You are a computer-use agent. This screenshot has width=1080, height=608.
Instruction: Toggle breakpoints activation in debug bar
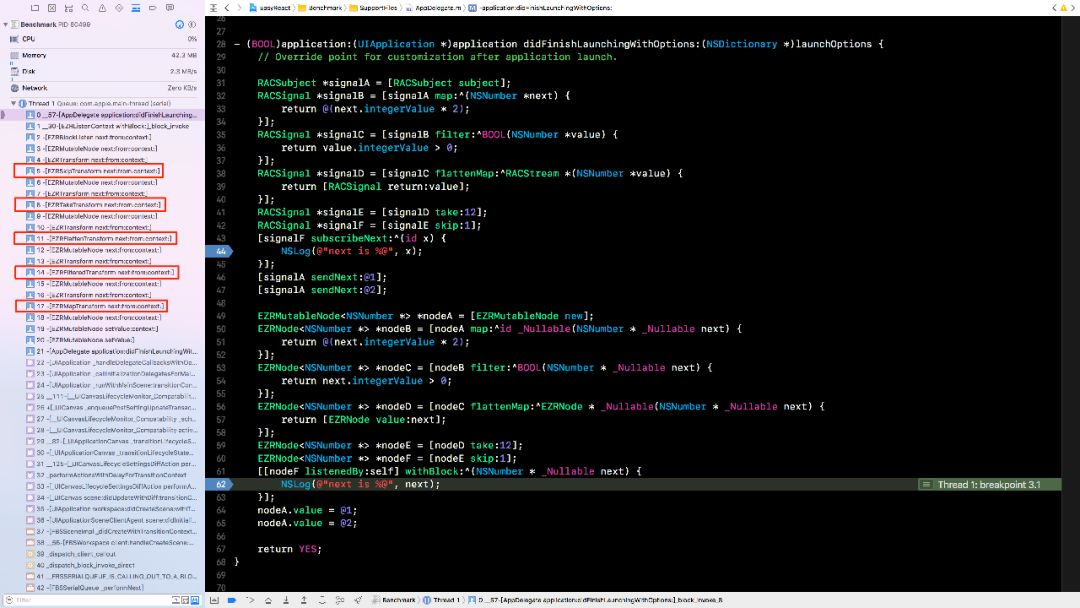point(231,600)
